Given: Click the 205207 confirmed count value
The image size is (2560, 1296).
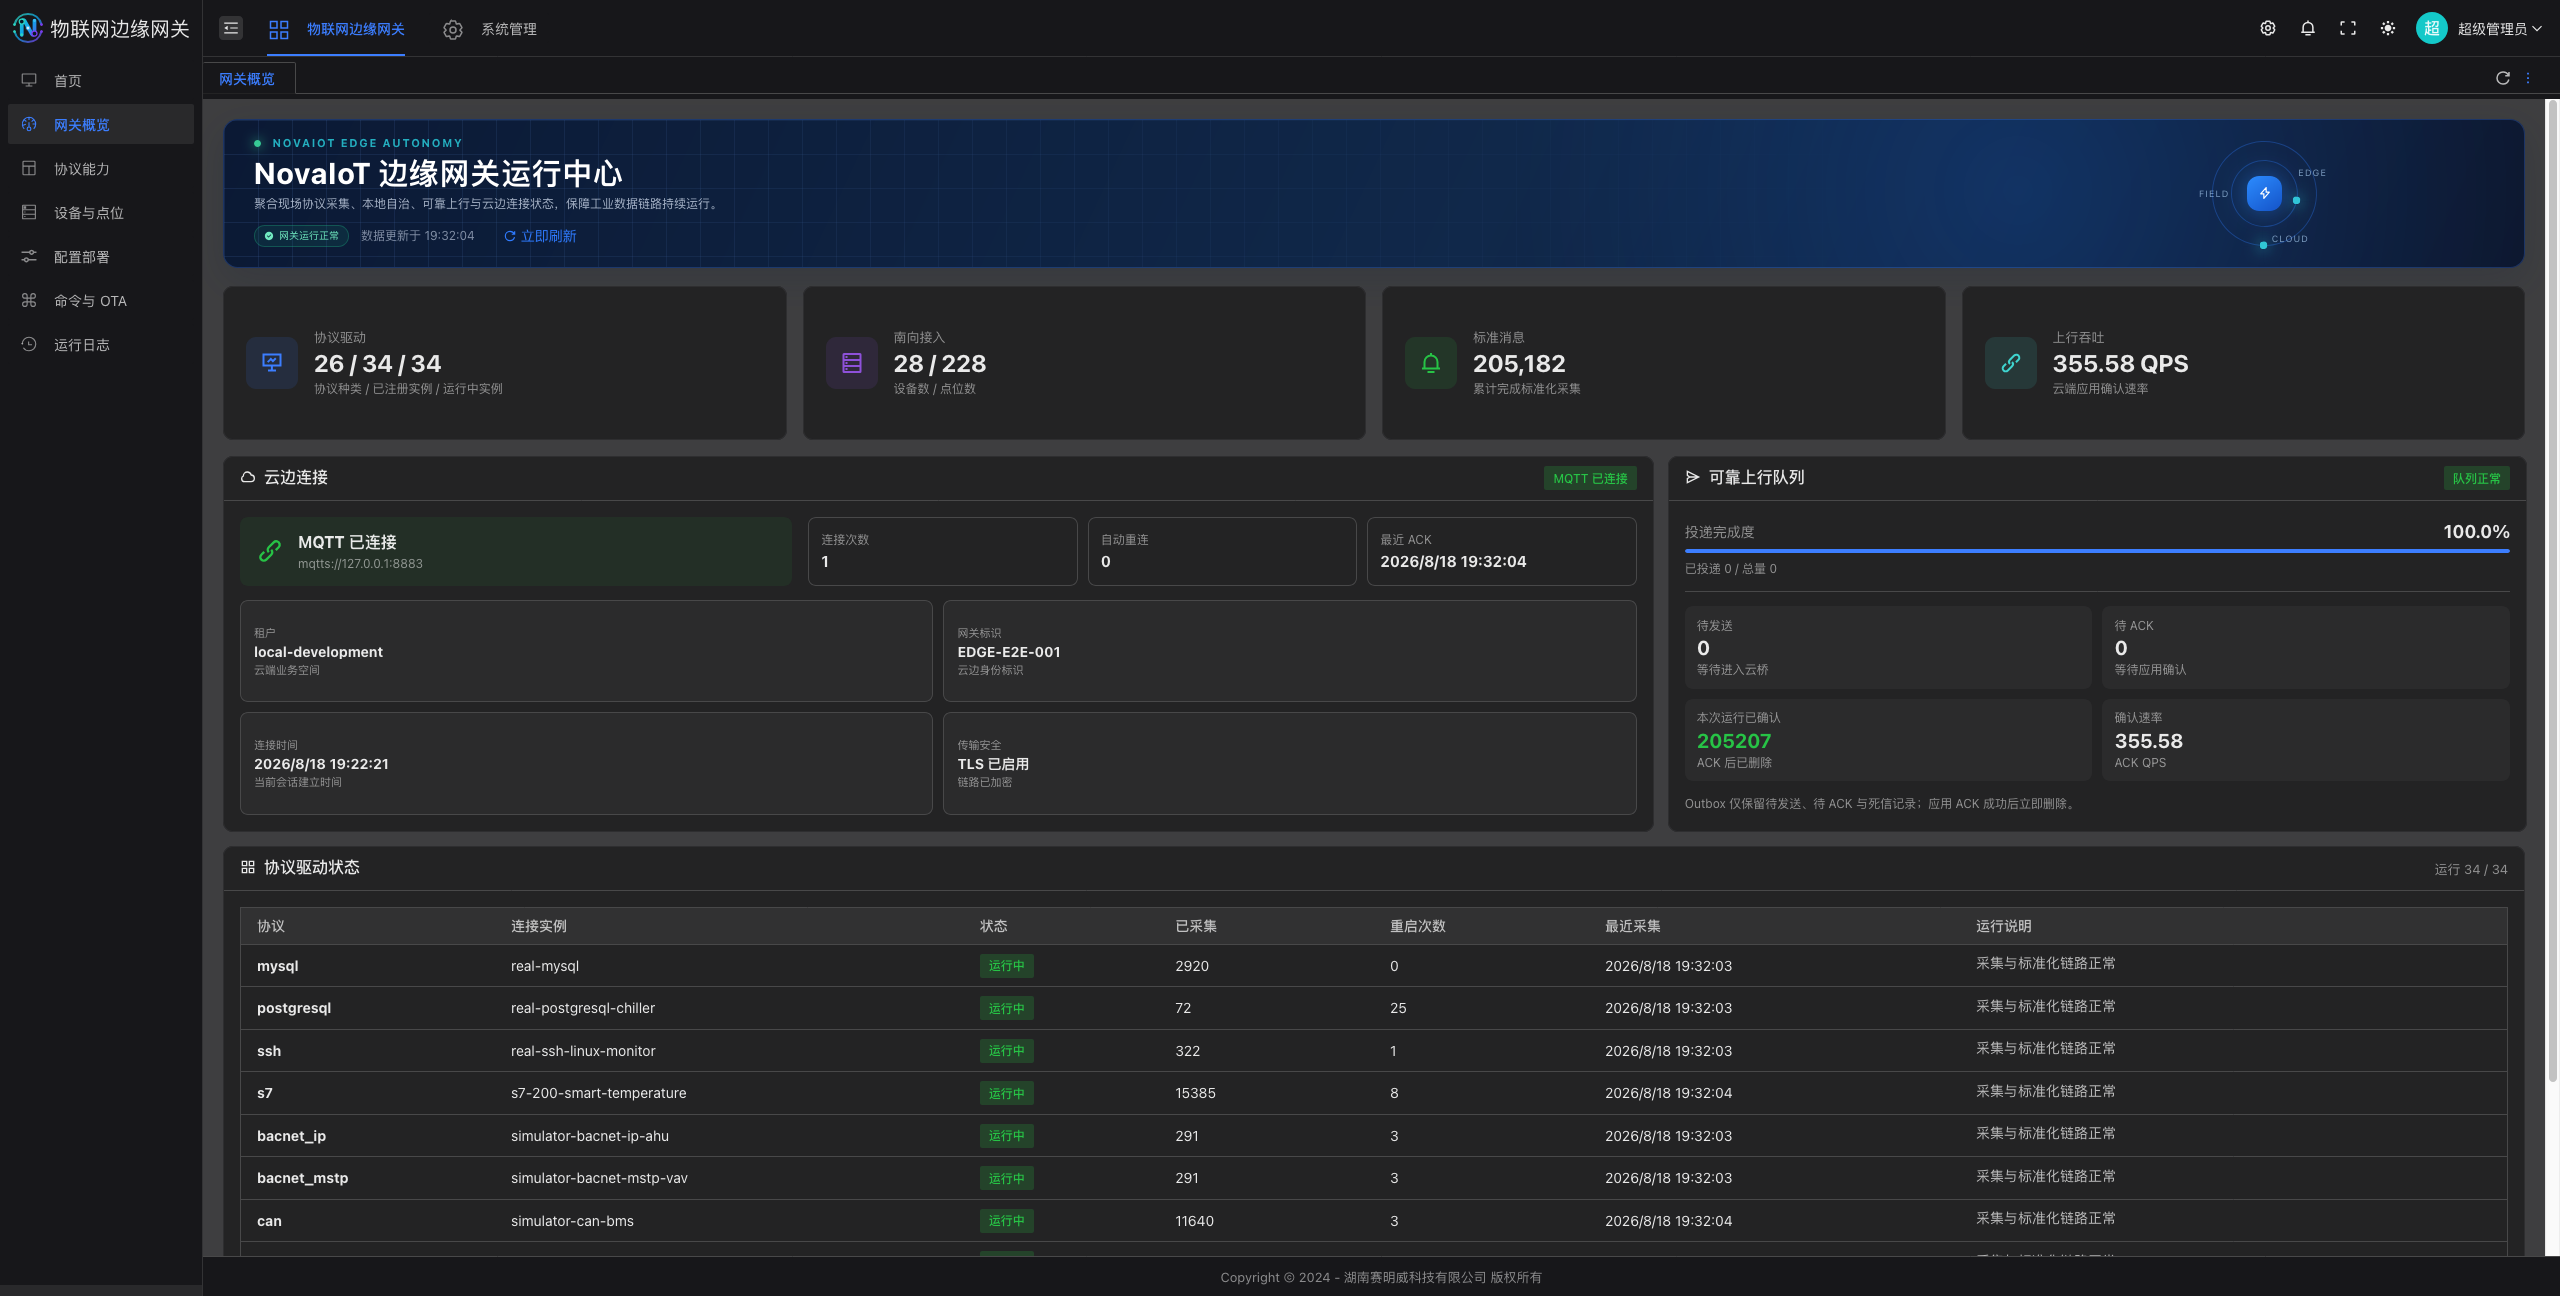Looking at the screenshot, I should 1734,741.
